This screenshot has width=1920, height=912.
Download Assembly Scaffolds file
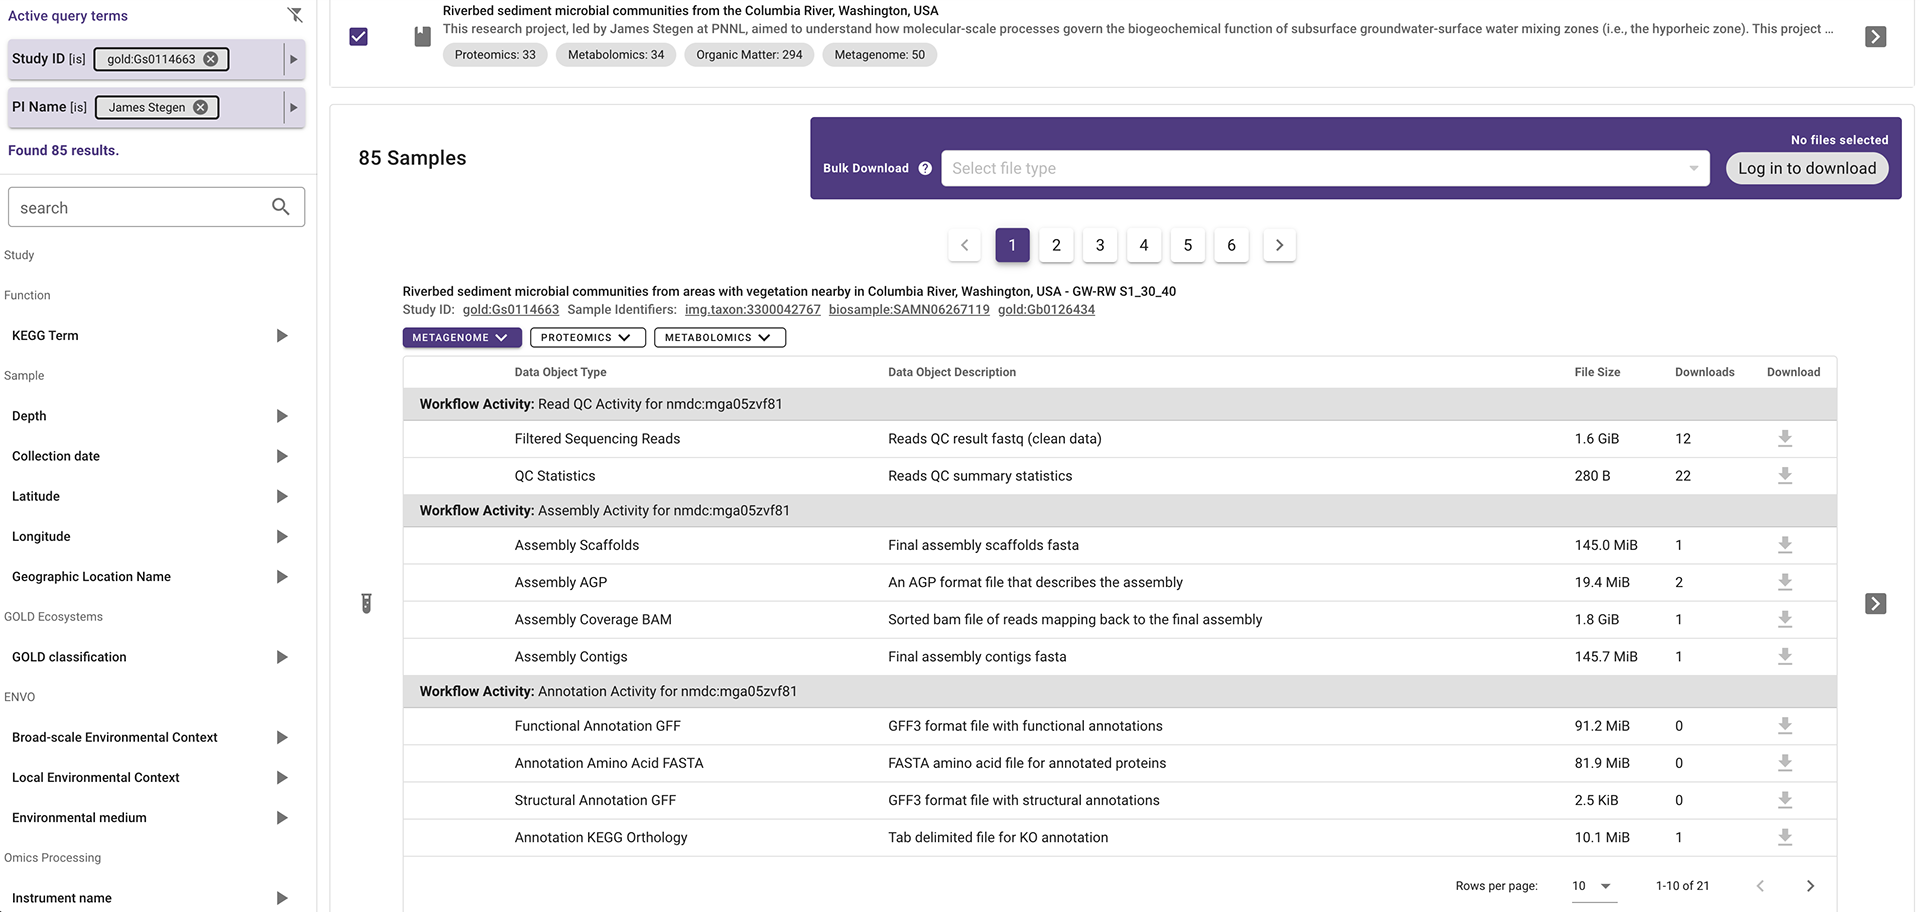tap(1785, 545)
